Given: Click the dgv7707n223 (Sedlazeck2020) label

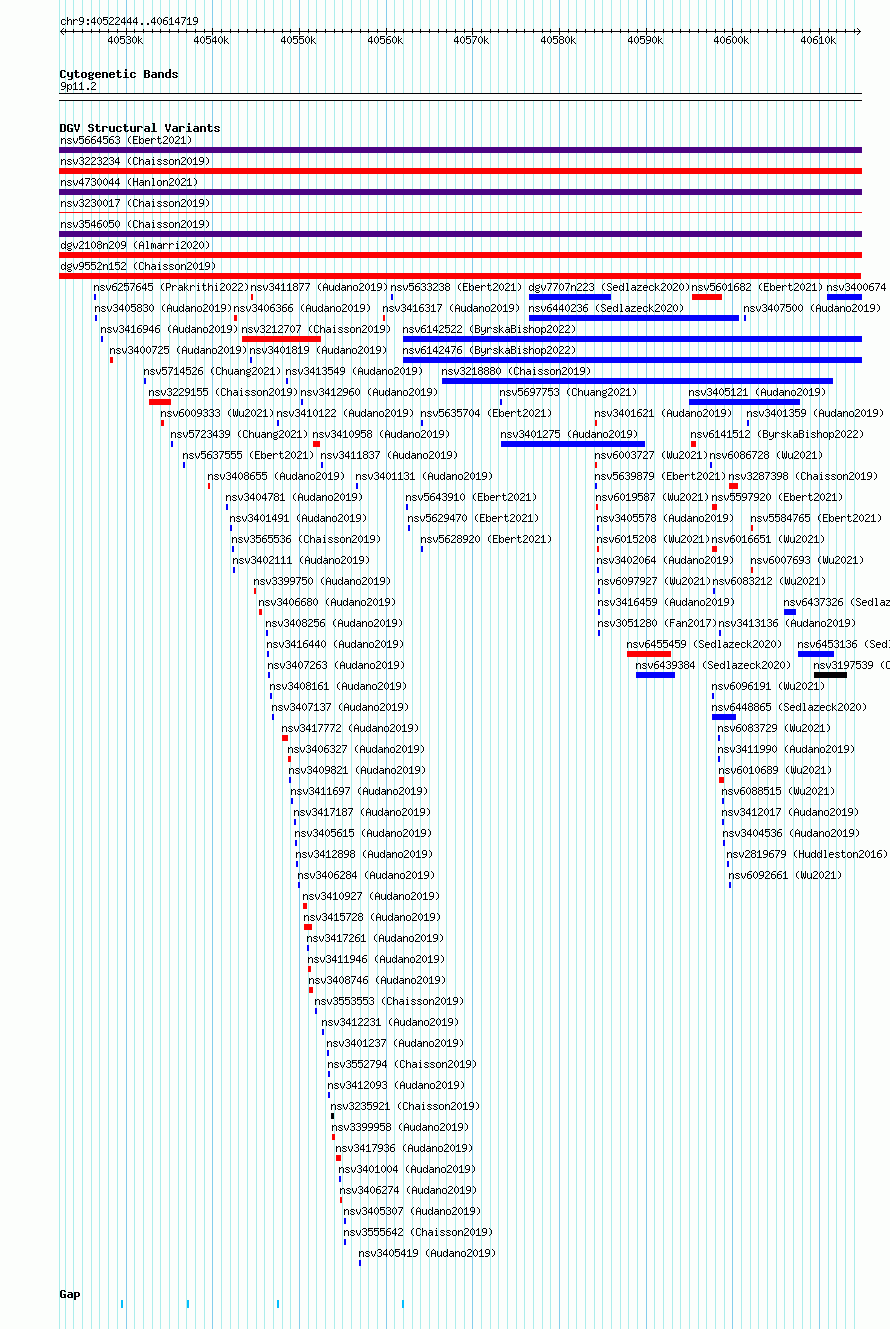Looking at the screenshot, I should pyautogui.click(x=609, y=288).
